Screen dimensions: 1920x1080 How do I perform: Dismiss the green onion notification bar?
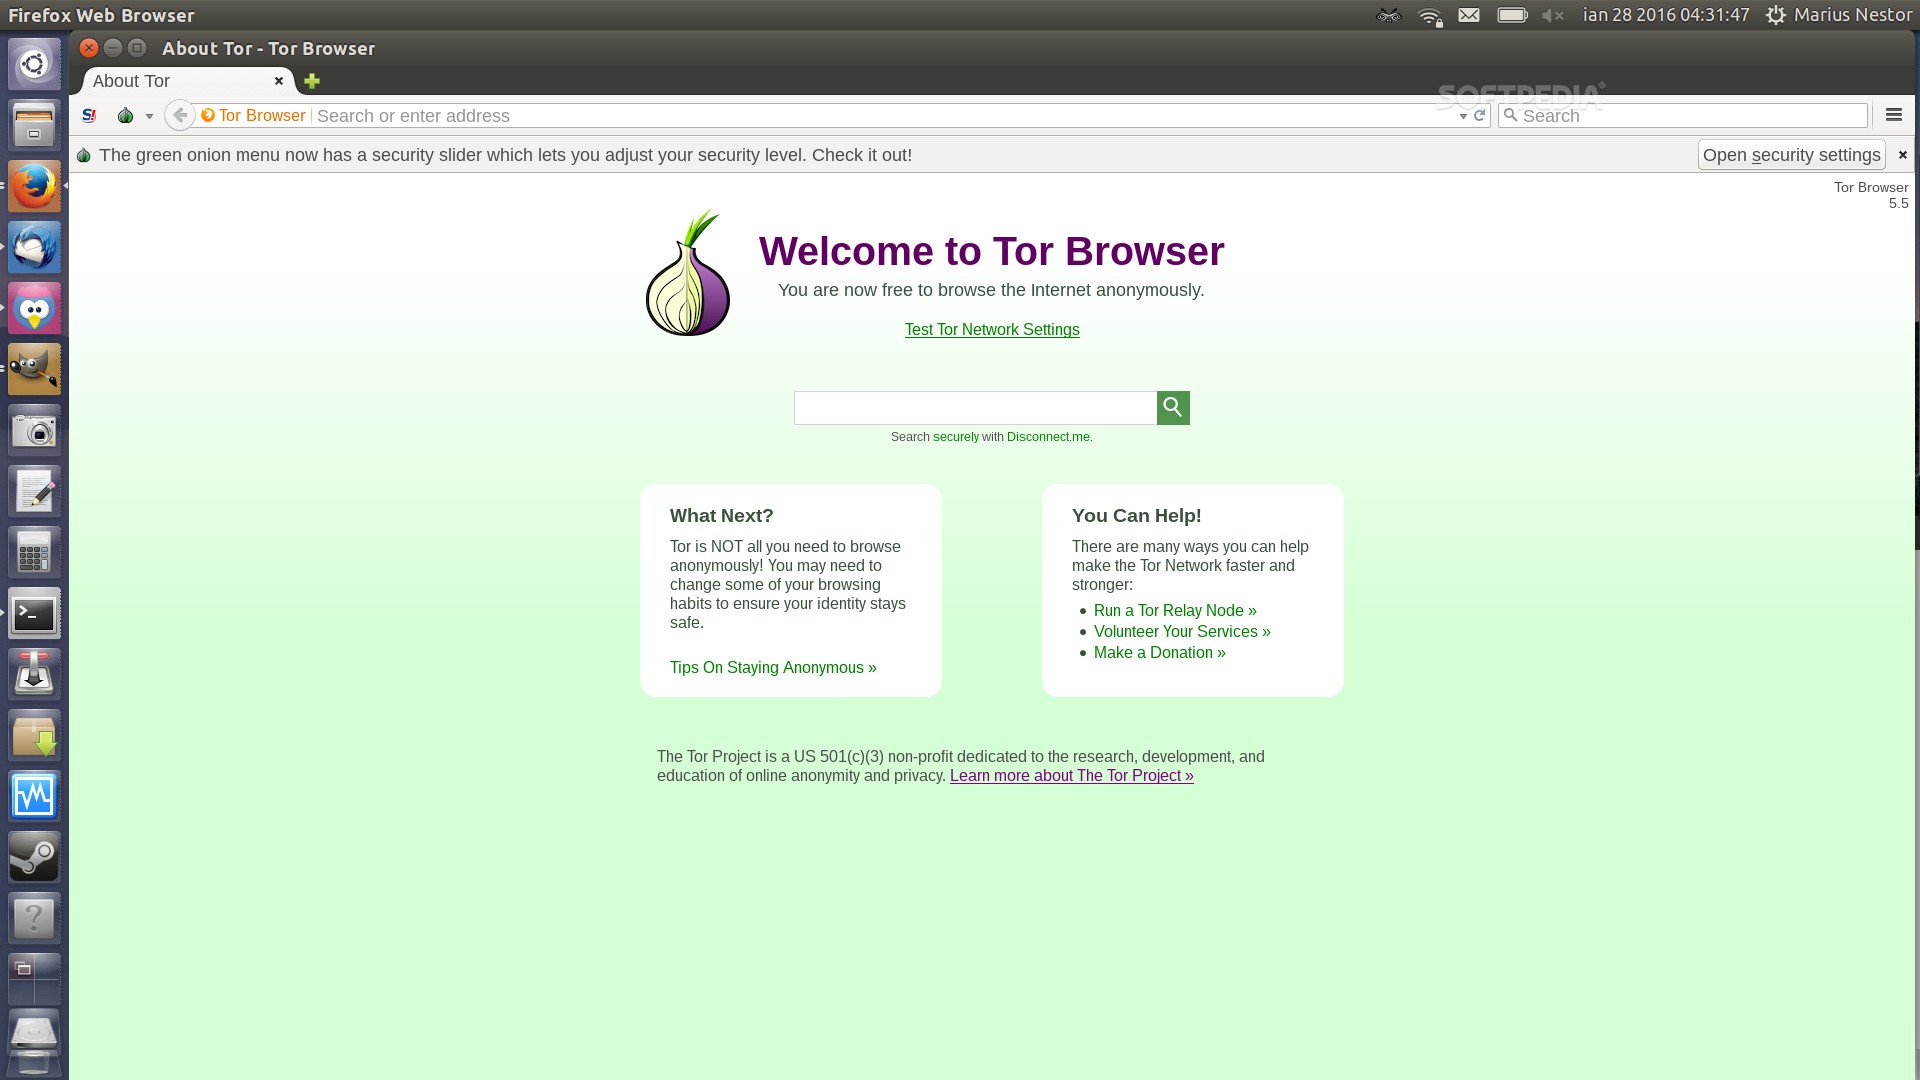[x=1903, y=154]
